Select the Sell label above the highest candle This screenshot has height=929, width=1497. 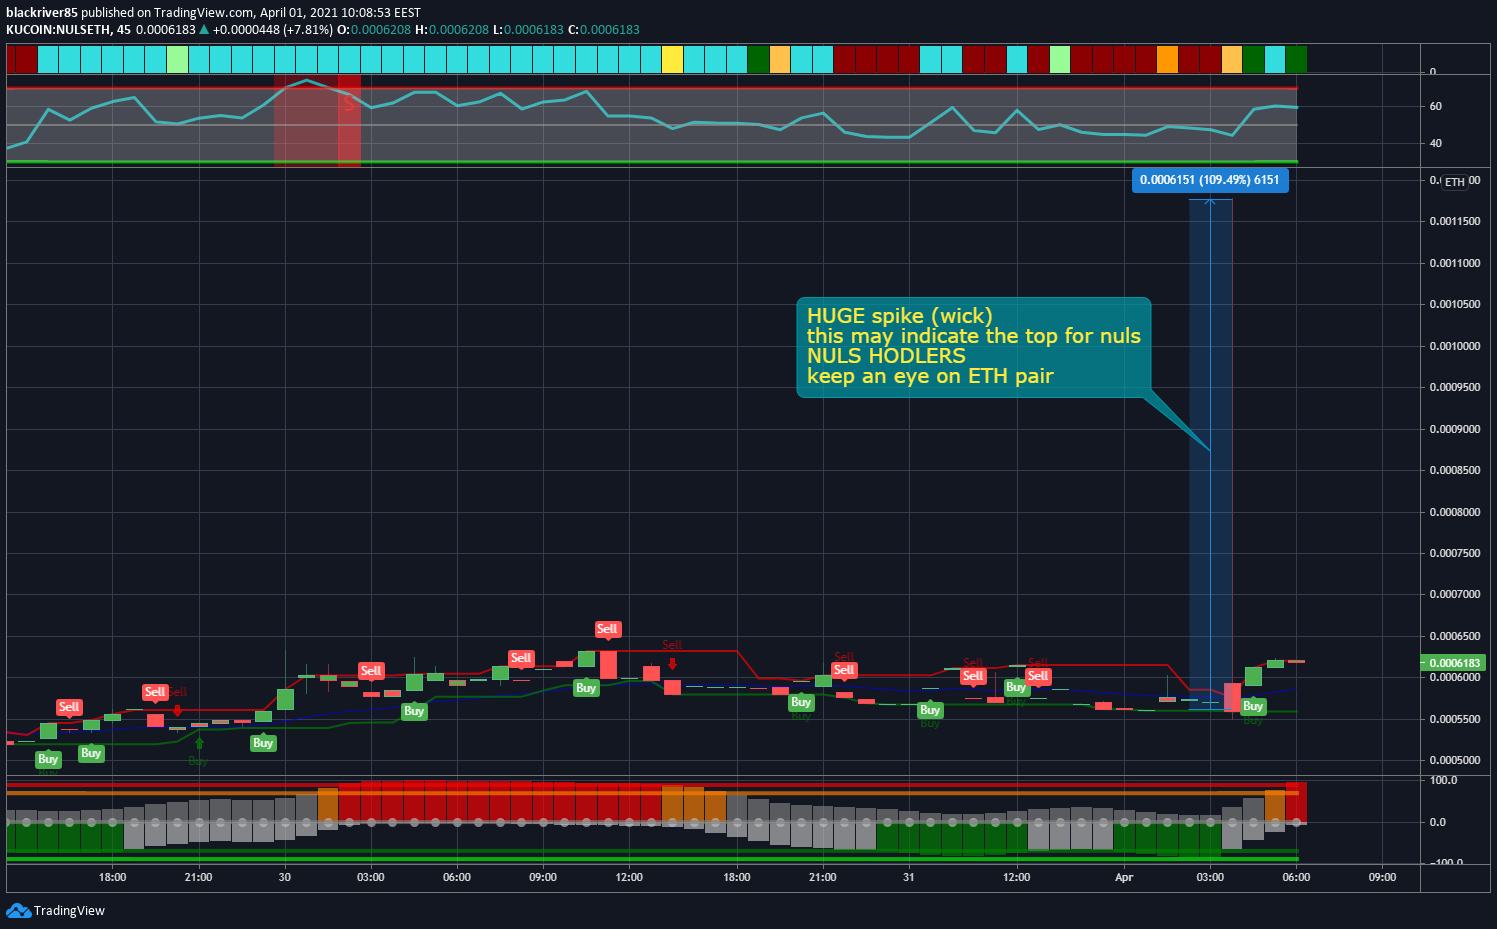607,629
